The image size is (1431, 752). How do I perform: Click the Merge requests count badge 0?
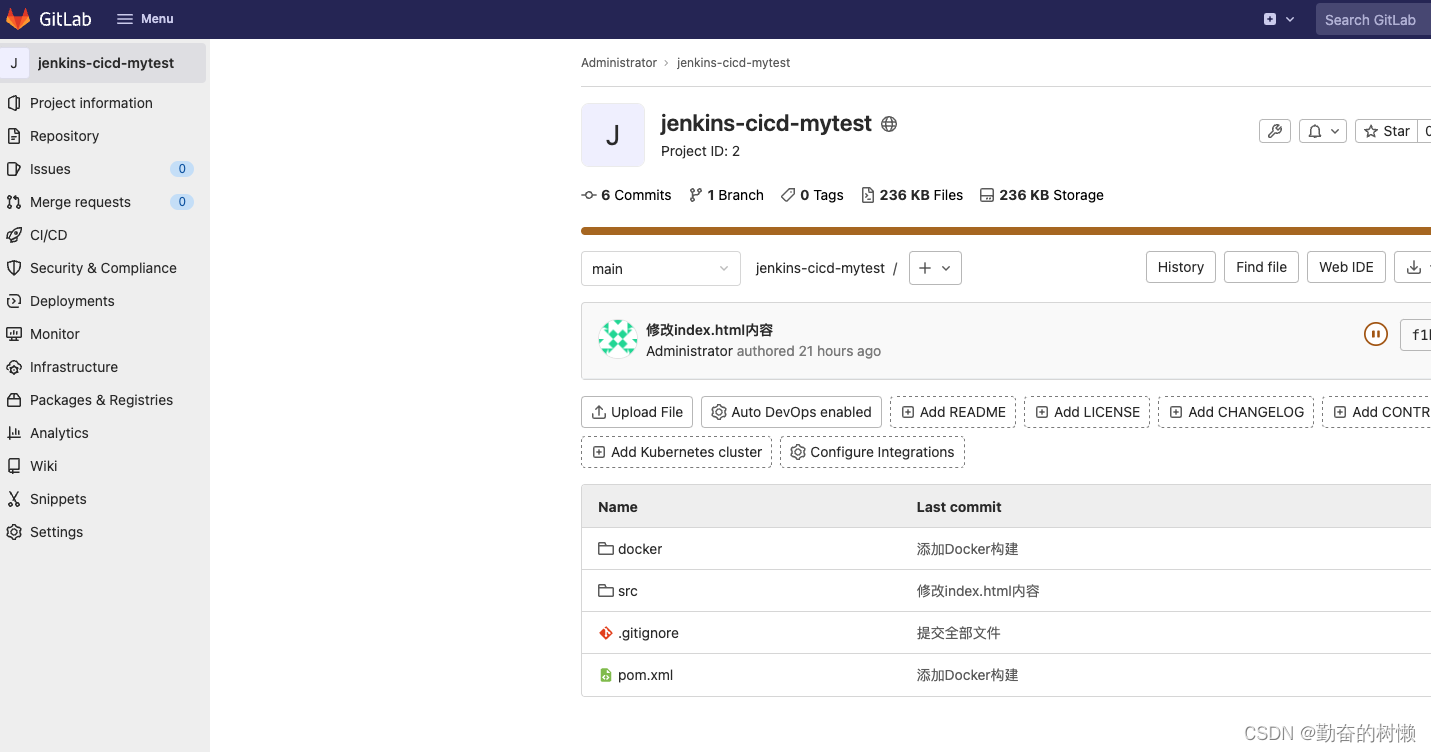182,202
